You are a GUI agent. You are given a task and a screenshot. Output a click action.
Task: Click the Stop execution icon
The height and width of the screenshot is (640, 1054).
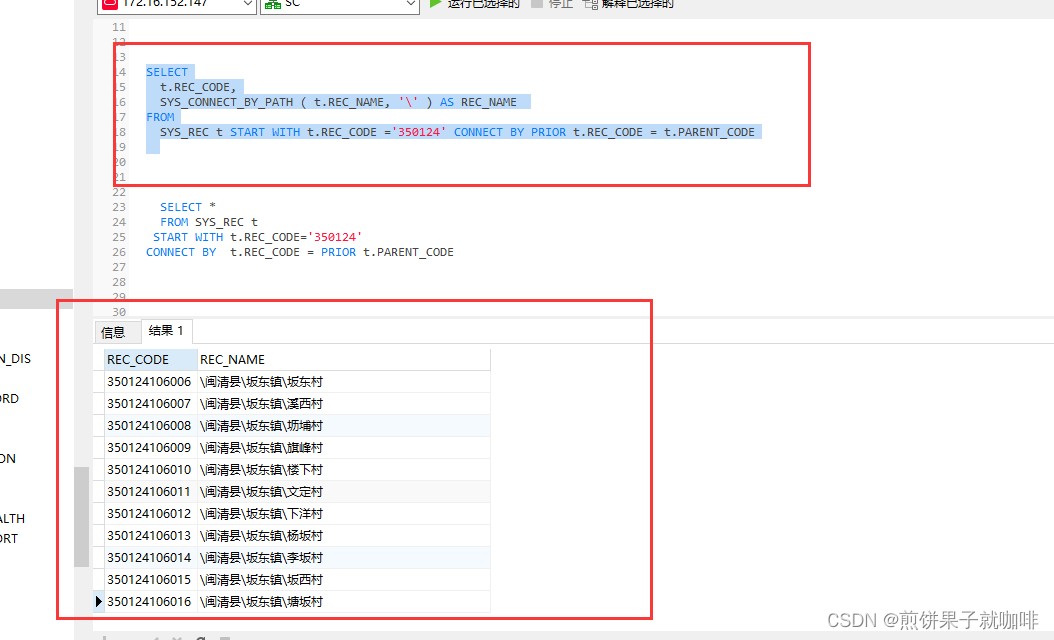pos(536,3)
